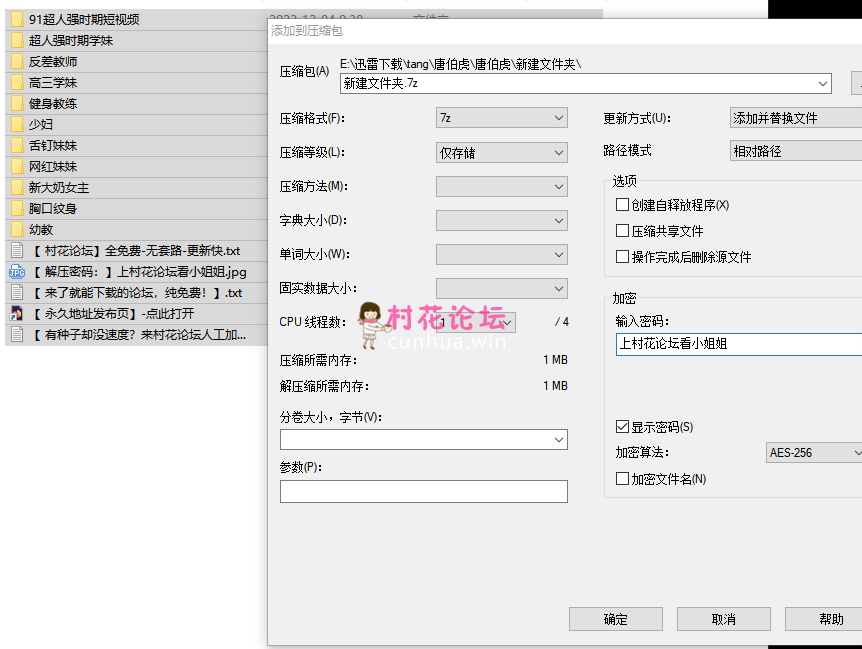
Task: Expand the 压缩等级 仅存储 dropdown
Action: (x=501, y=153)
